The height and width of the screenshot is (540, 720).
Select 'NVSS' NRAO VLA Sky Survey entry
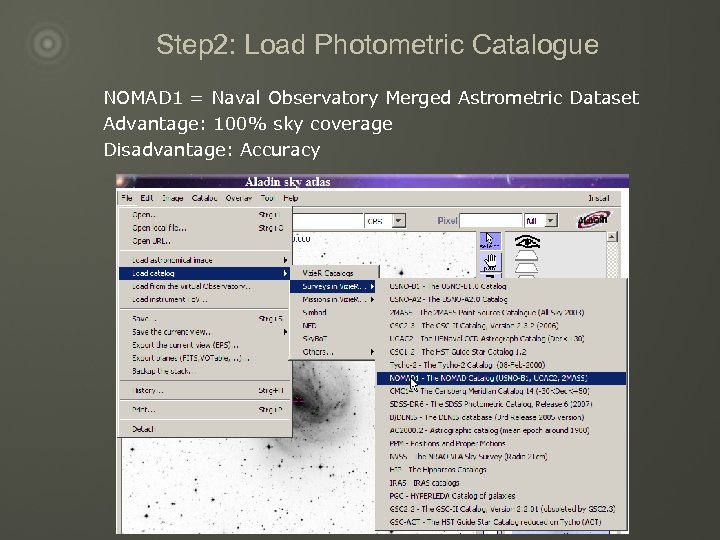click(x=501, y=456)
